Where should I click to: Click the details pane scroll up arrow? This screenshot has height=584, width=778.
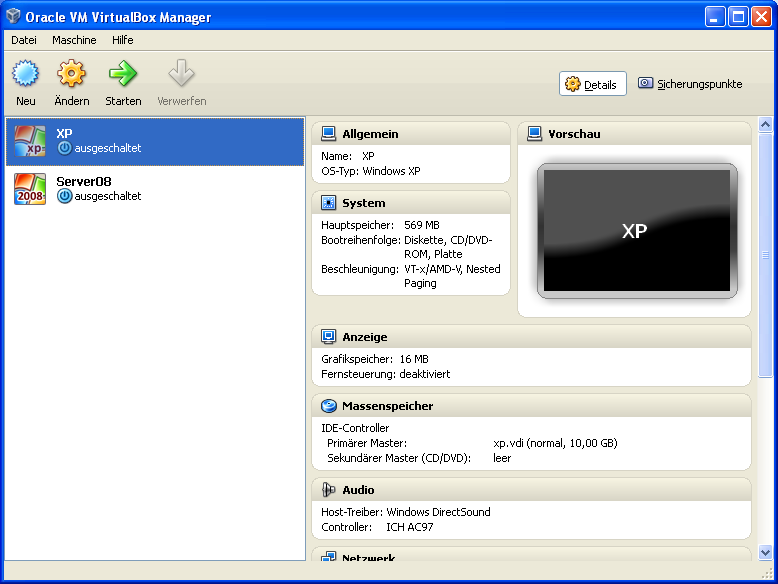click(x=765, y=124)
